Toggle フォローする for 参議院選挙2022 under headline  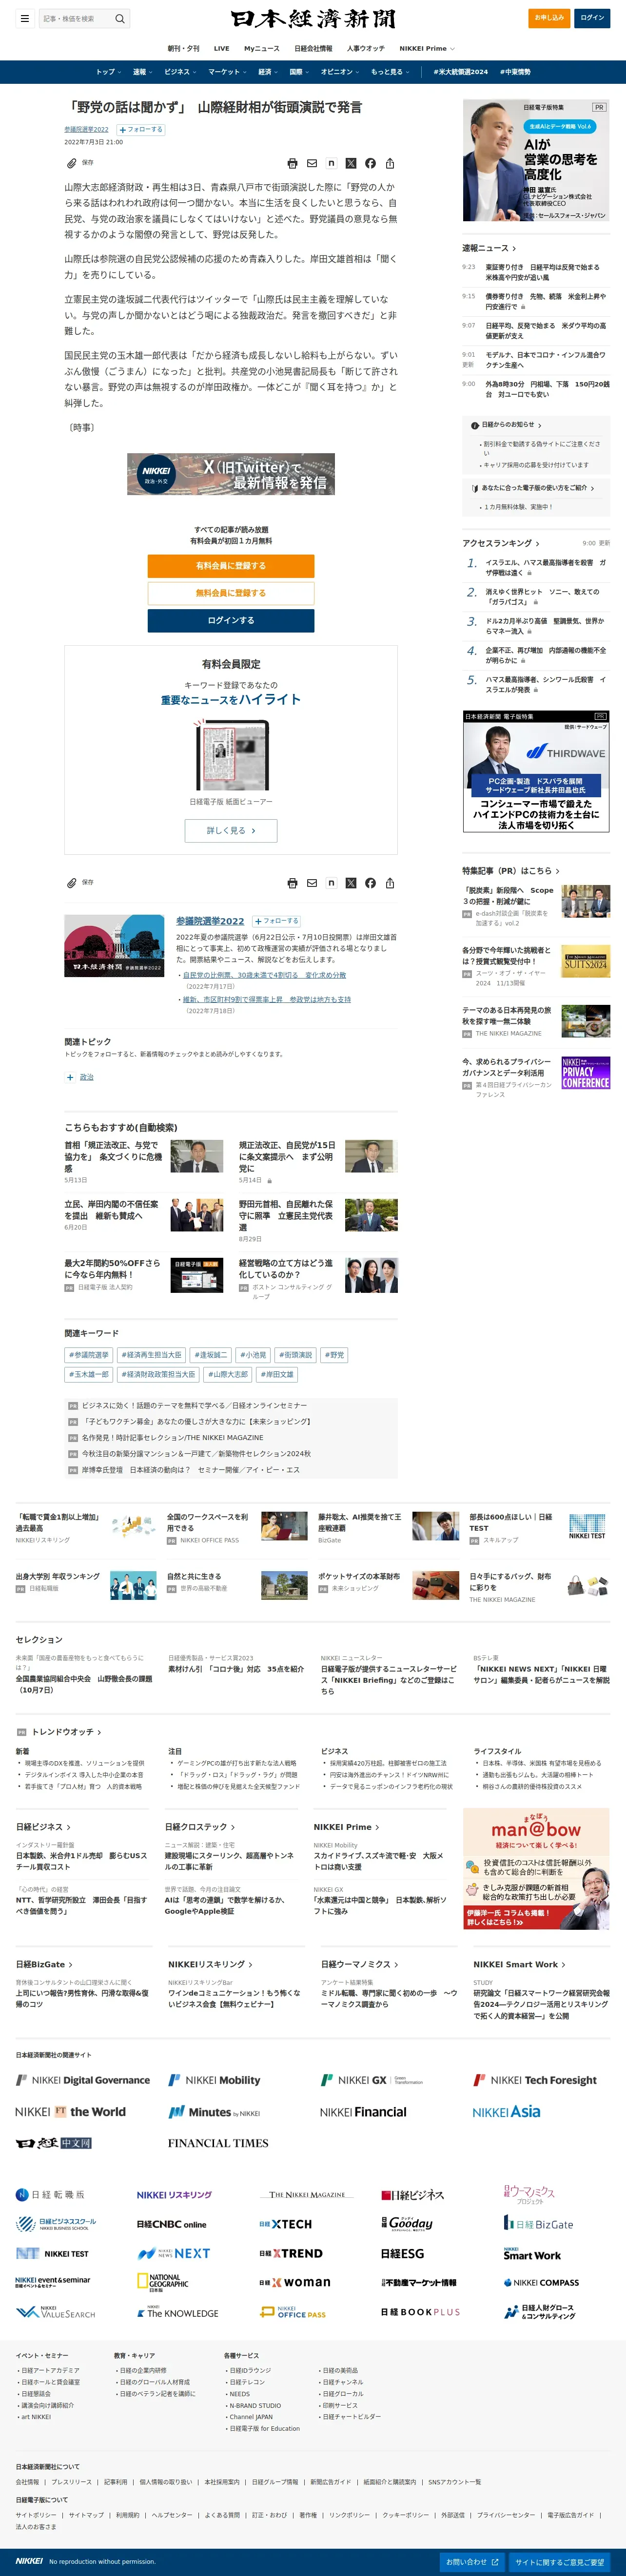[x=141, y=129]
